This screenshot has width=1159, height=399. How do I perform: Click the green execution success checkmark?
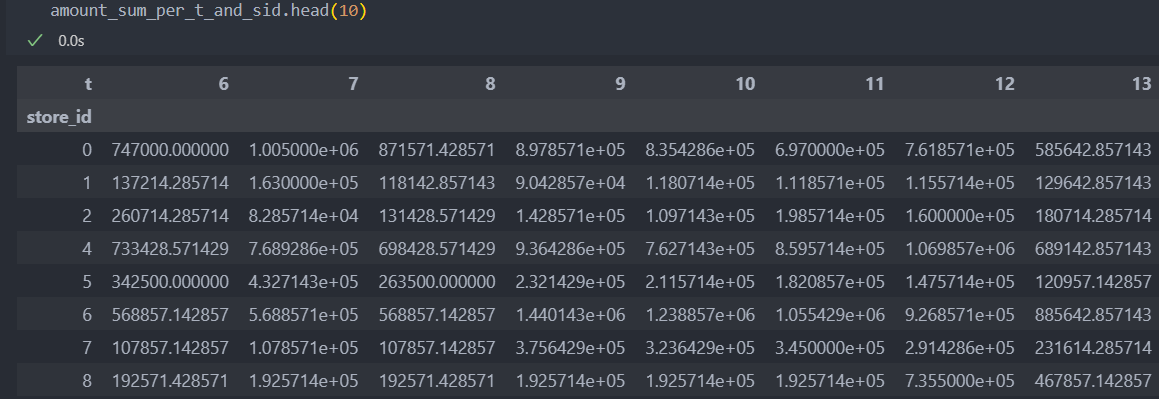tap(34, 41)
